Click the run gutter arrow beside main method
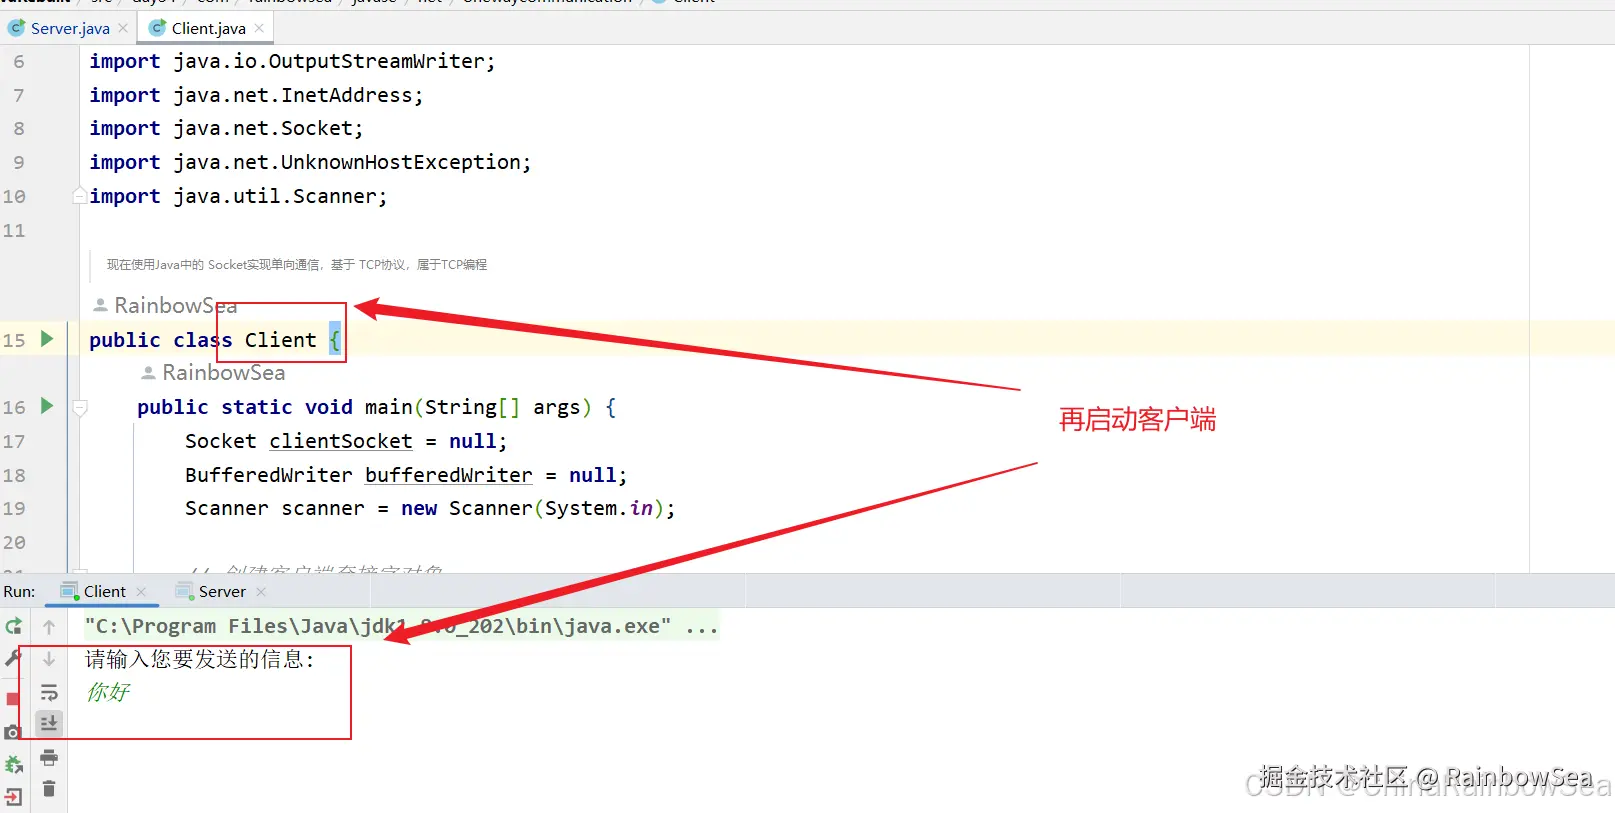Screen dimensions: 1615x813 (46, 406)
